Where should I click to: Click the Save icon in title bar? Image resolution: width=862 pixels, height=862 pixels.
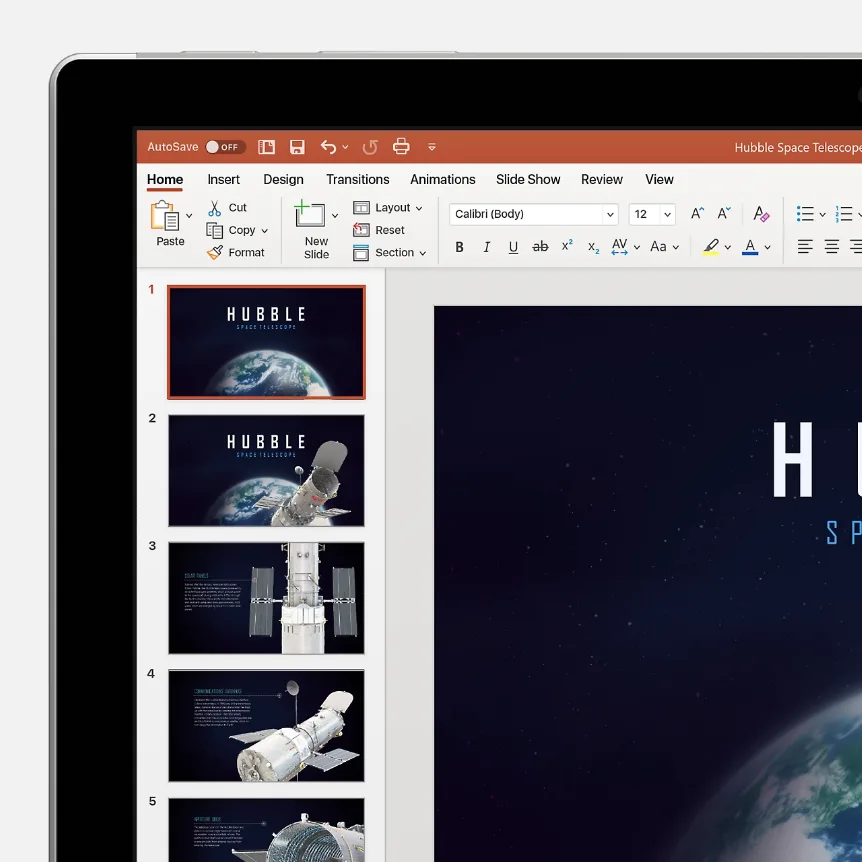[x=297, y=147]
